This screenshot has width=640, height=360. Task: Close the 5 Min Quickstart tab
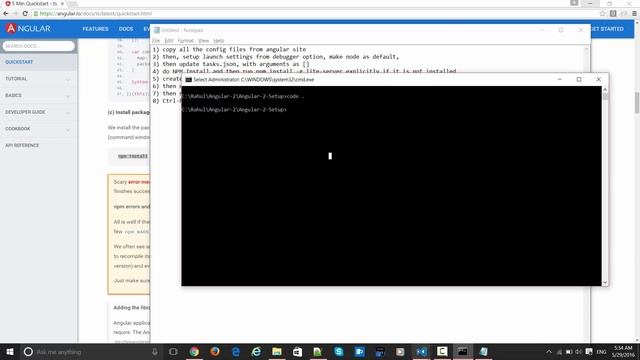[x=62, y=3]
